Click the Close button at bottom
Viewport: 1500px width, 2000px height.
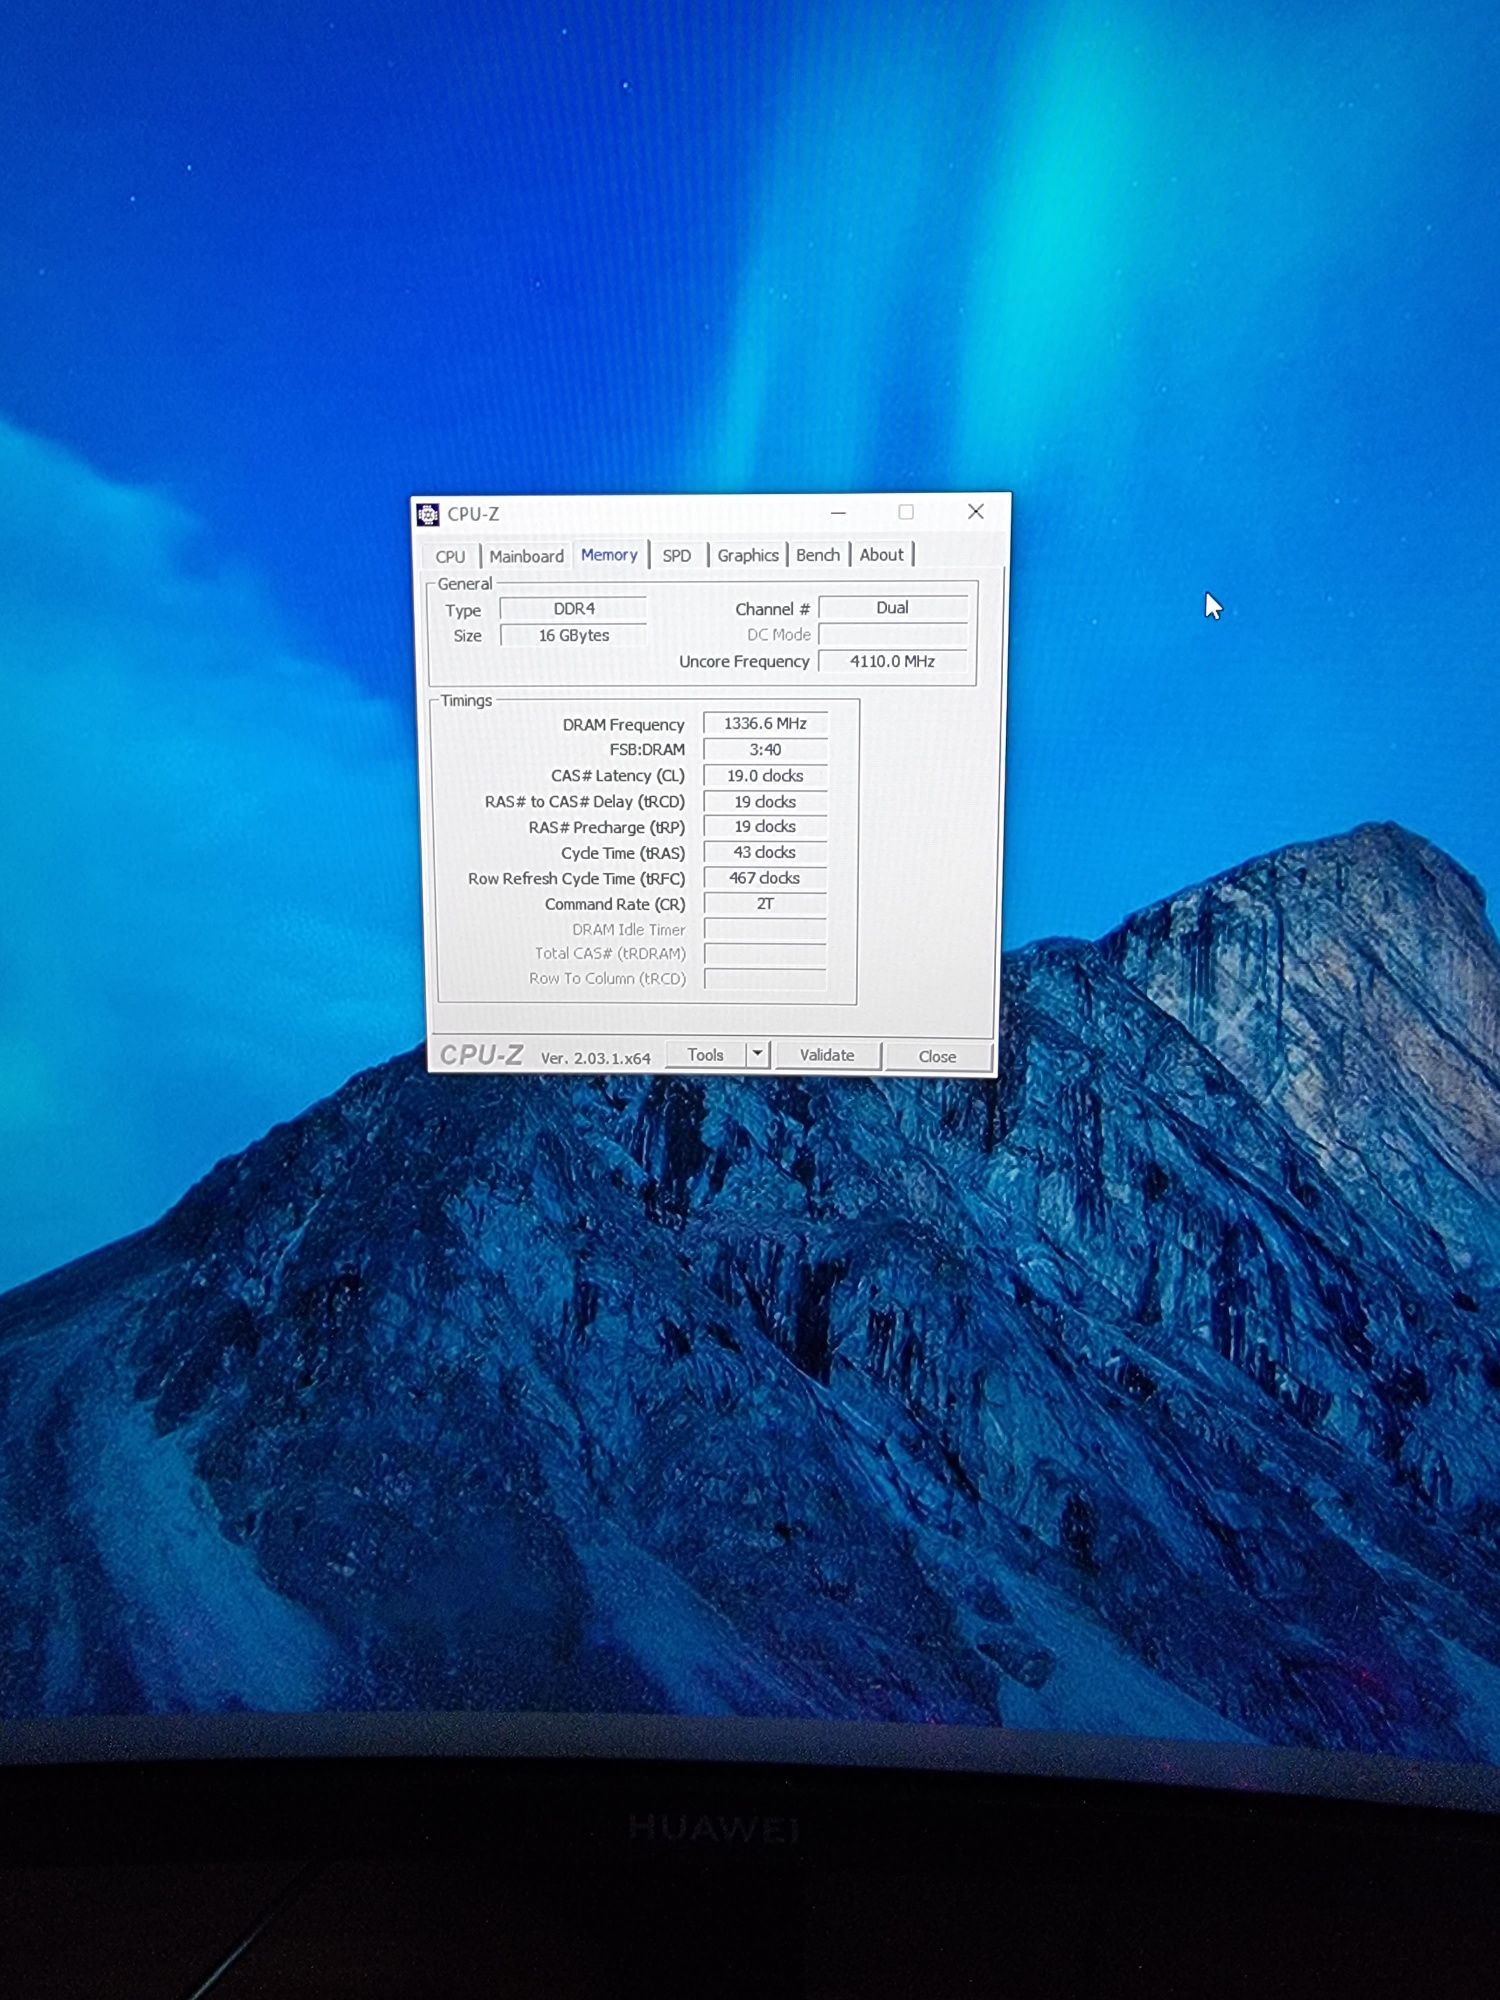[937, 1056]
